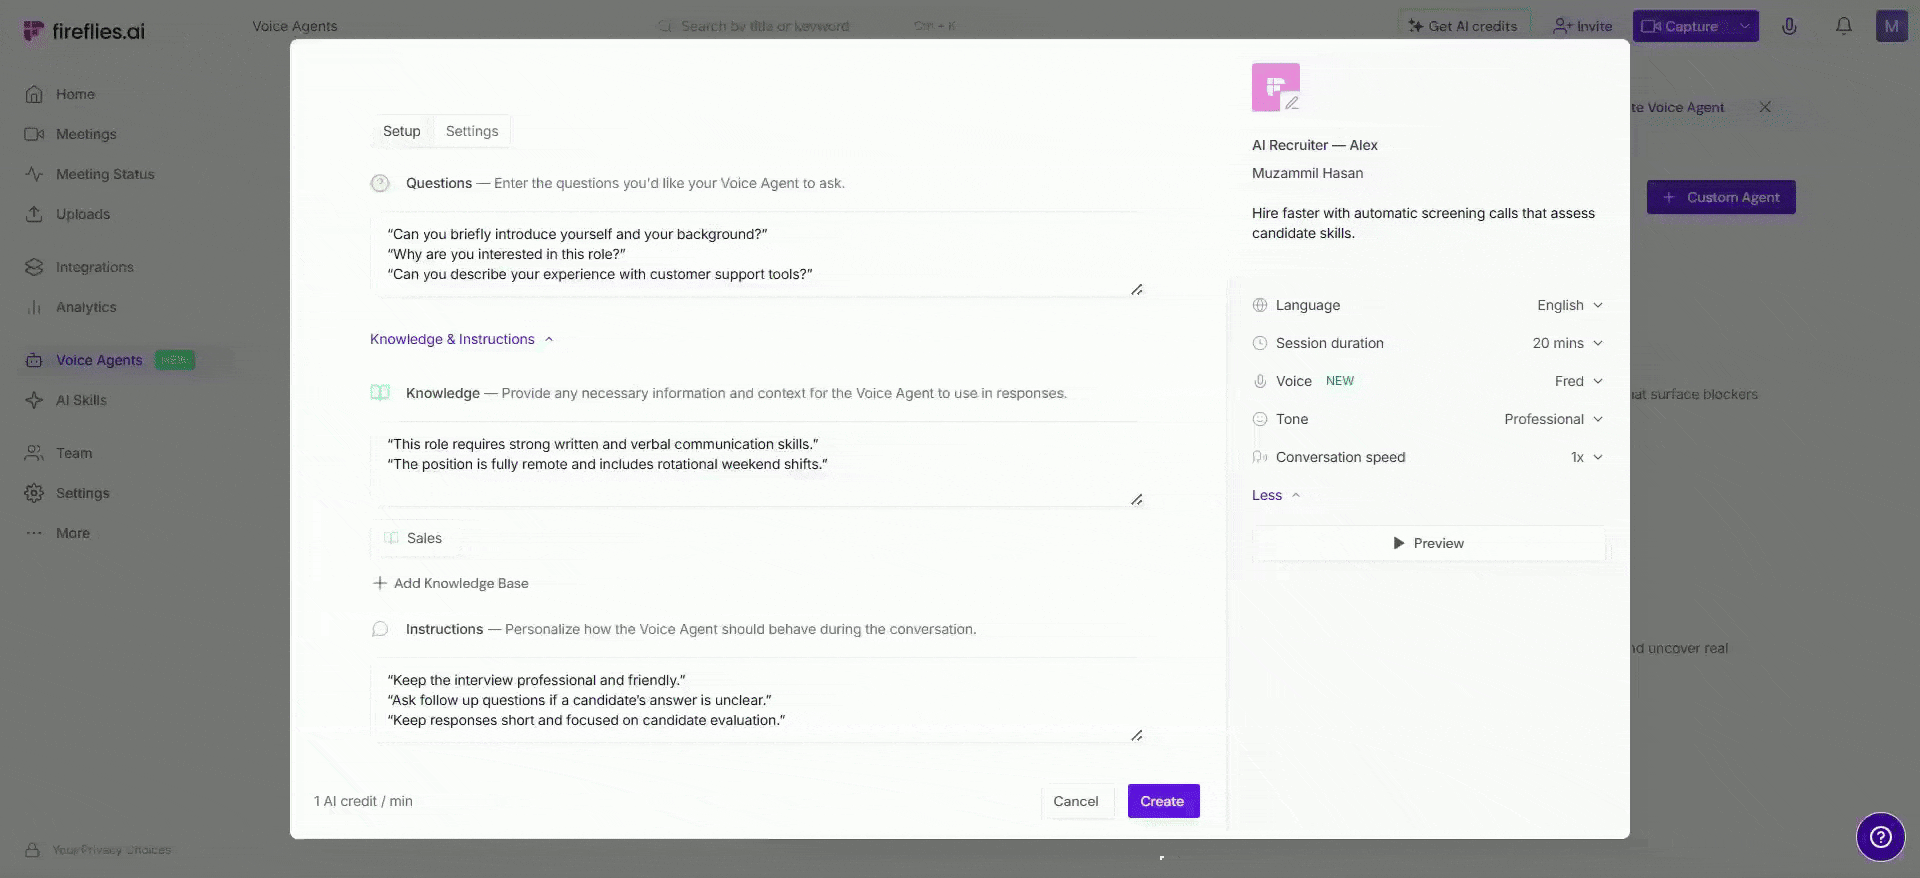Focus the search by title or keyword field
Screen dimensions: 1920x878
point(805,26)
